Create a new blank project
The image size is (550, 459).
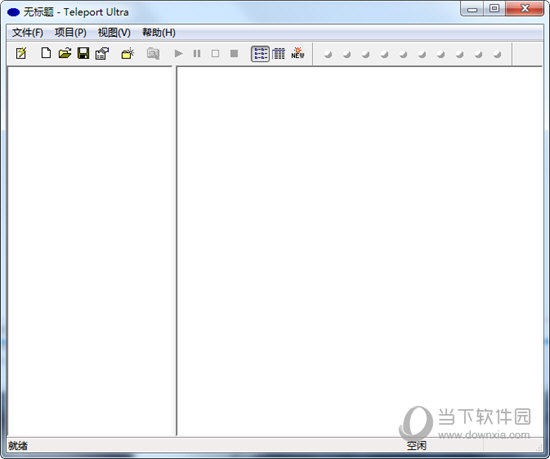[x=46, y=53]
